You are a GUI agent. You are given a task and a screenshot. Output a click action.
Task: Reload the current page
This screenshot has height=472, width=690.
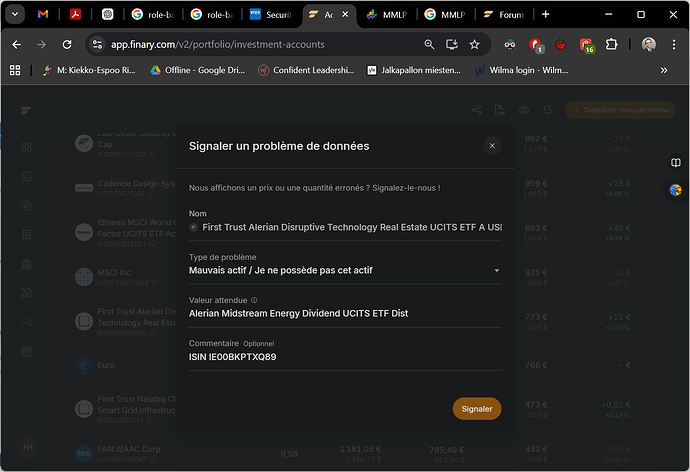pos(67,44)
